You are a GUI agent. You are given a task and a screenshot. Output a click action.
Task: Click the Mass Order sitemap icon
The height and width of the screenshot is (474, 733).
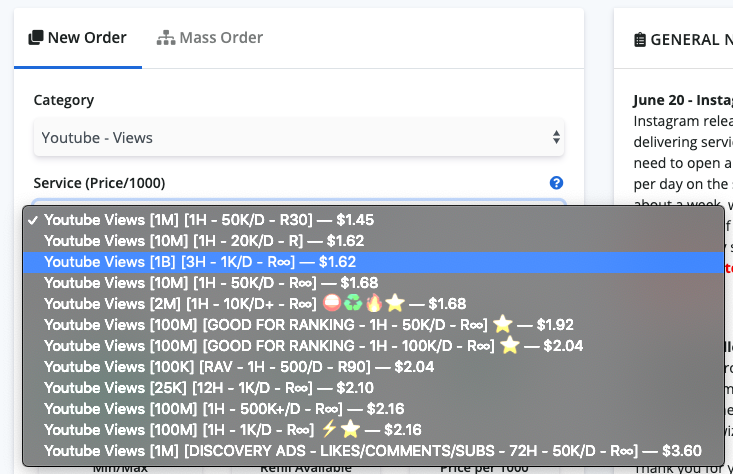(165, 38)
